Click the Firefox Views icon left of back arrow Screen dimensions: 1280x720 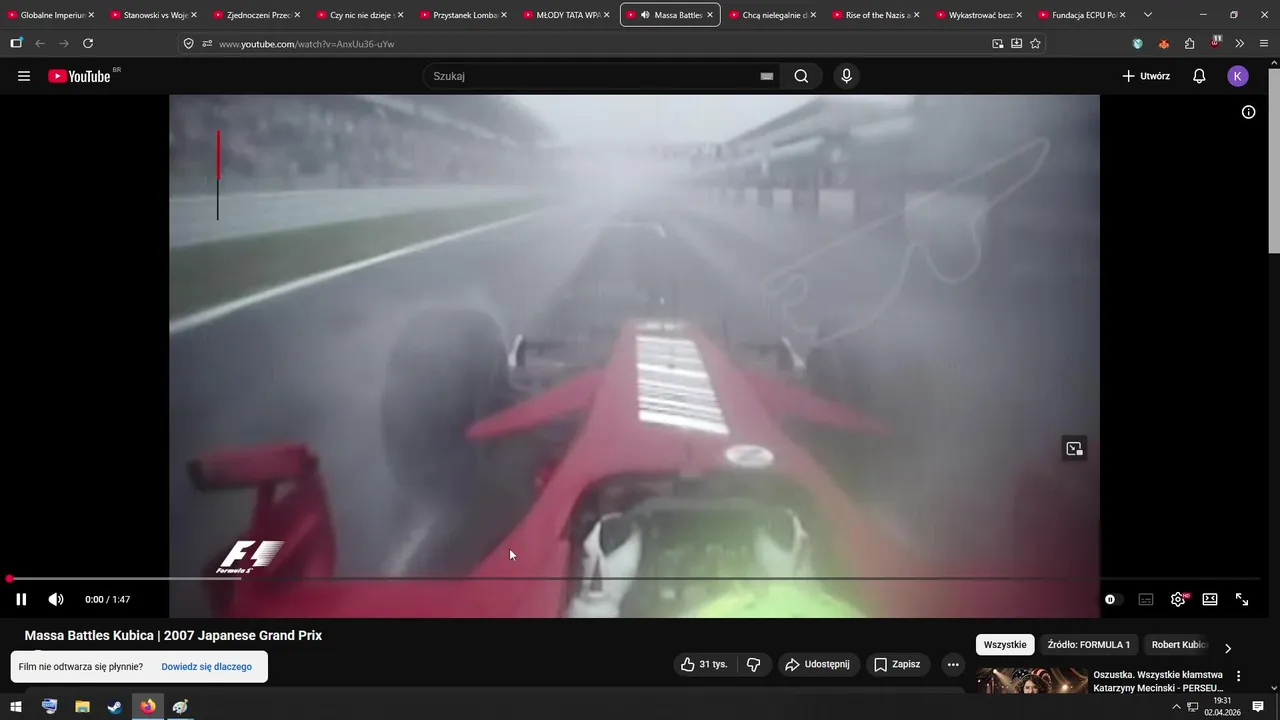coord(16,43)
